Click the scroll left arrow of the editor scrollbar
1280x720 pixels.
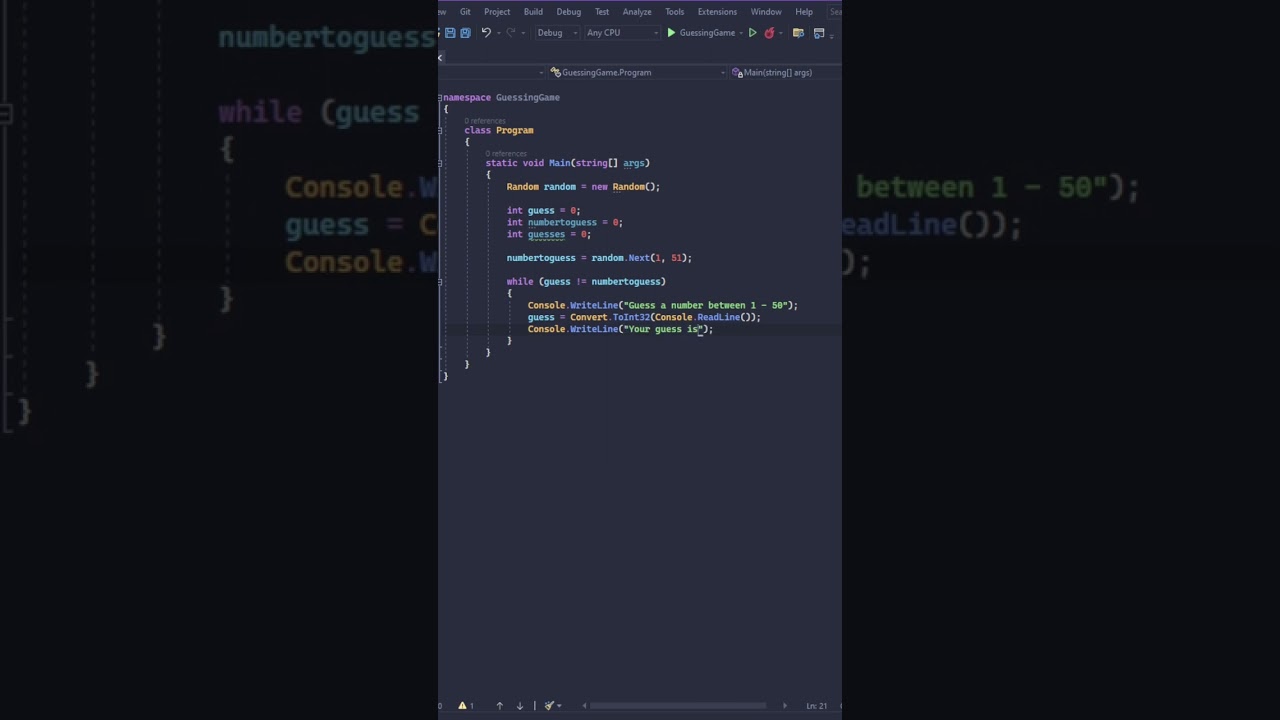pyautogui.click(x=584, y=706)
